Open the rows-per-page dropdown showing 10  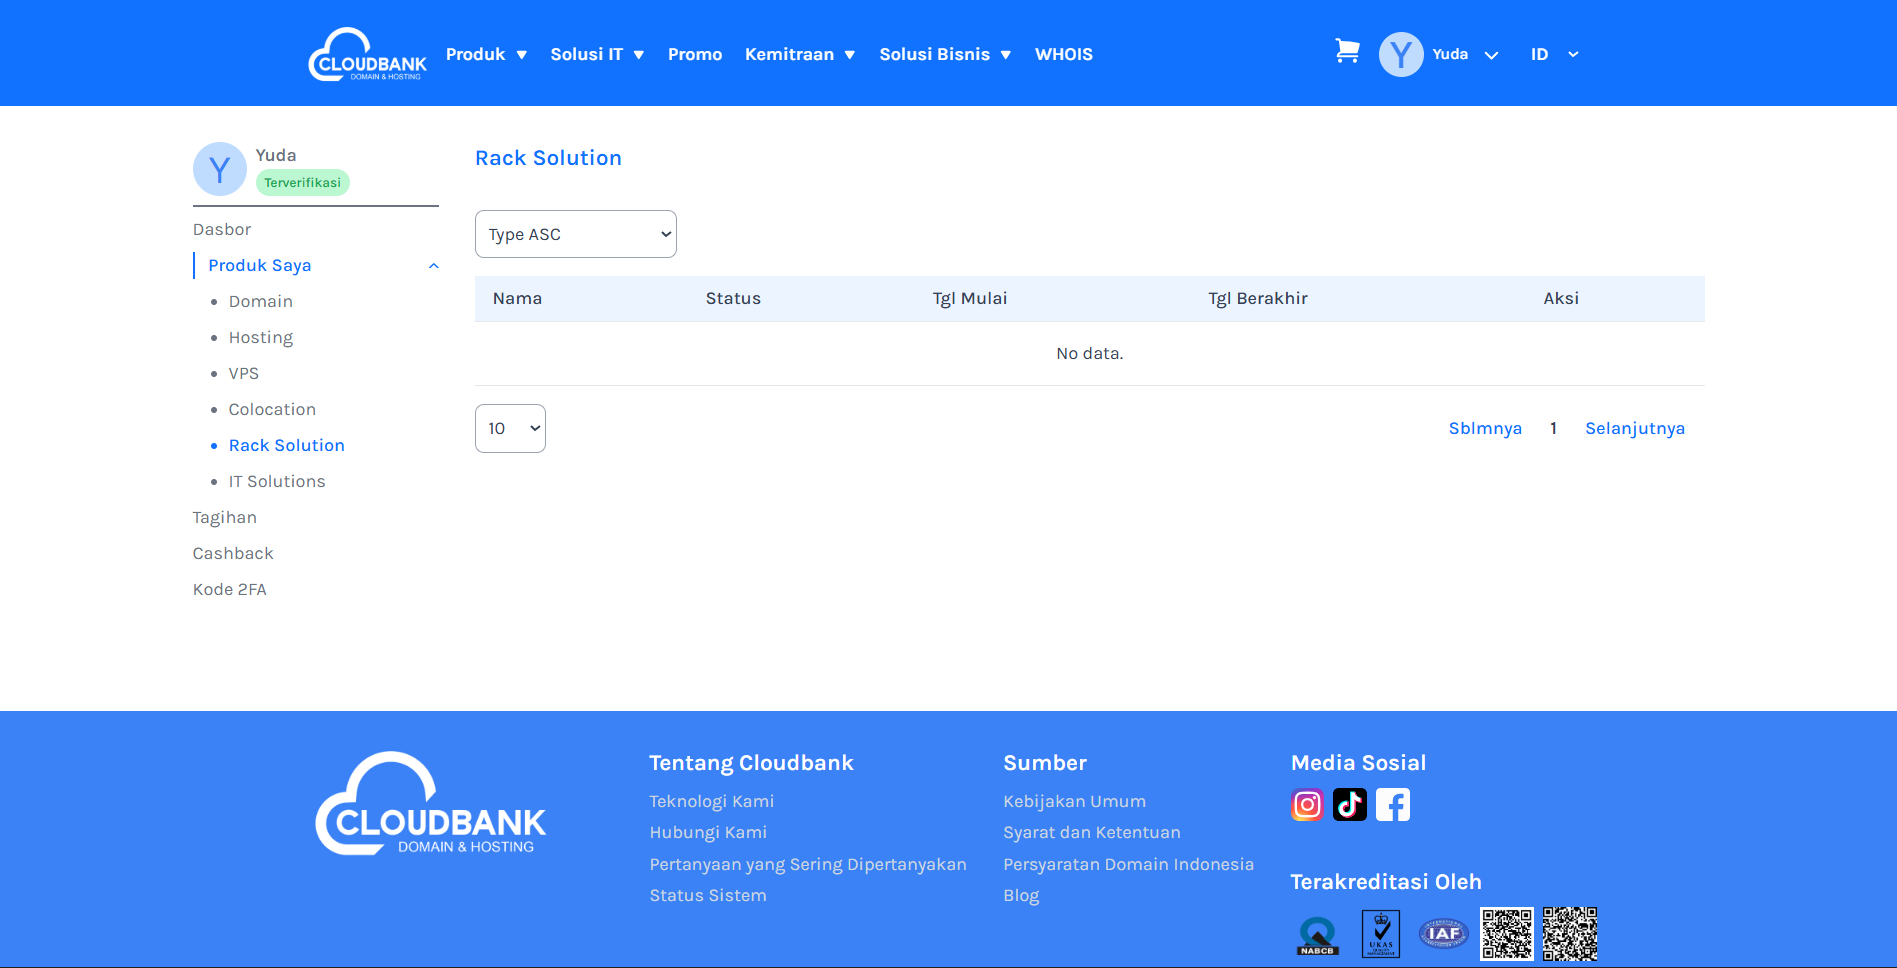(510, 428)
